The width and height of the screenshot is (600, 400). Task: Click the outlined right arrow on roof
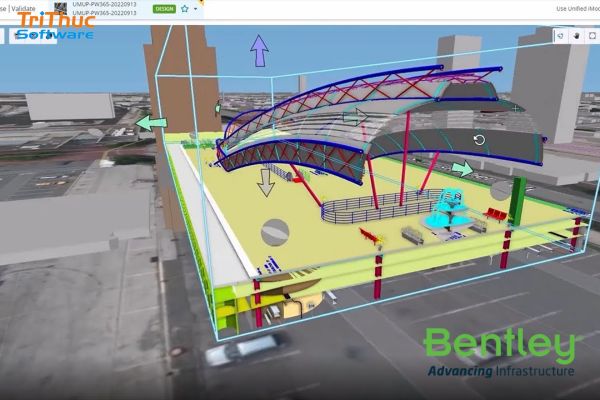[355, 116]
